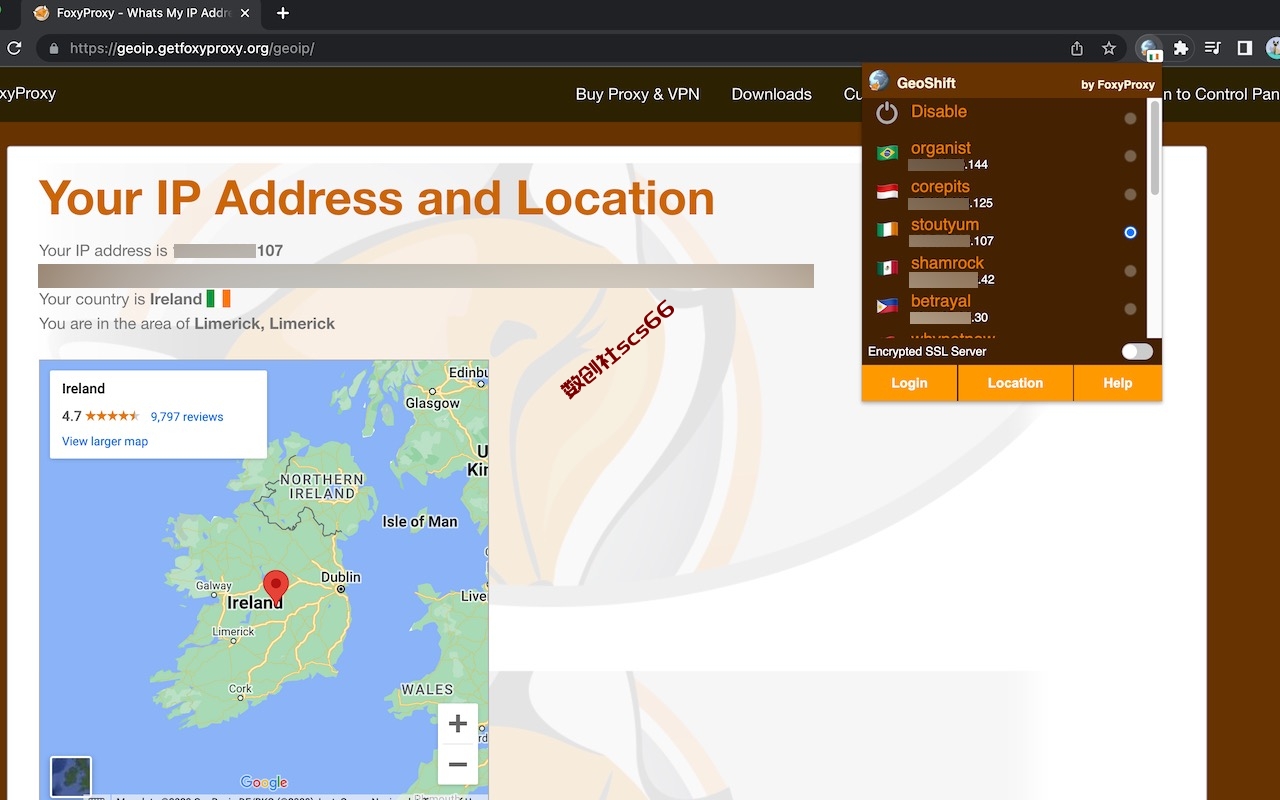Click the betrayal proxy name
The width and height of the screenshot is (1280, 800).
tap(940, 301)
